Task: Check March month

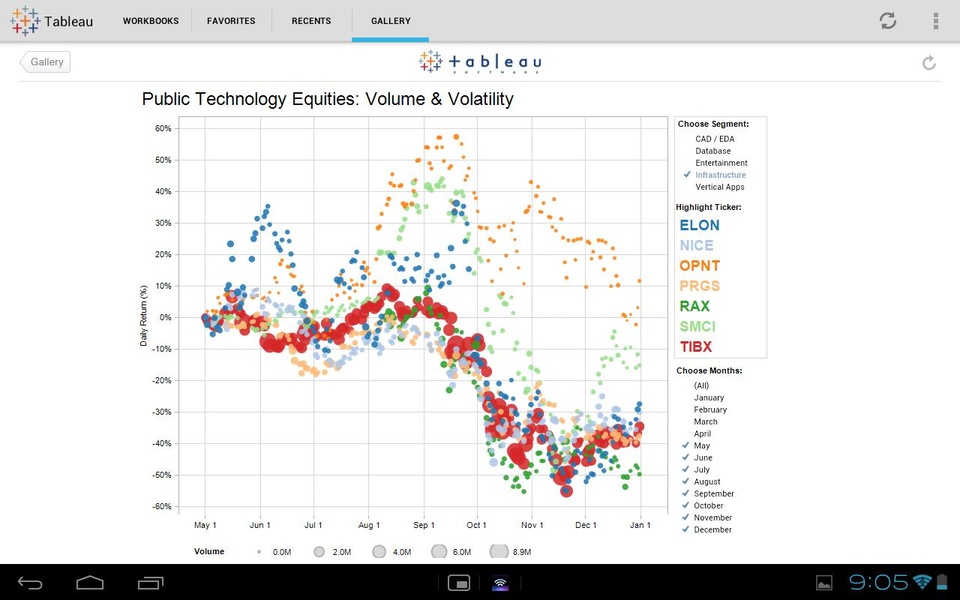Action: (x=705, y=421)
